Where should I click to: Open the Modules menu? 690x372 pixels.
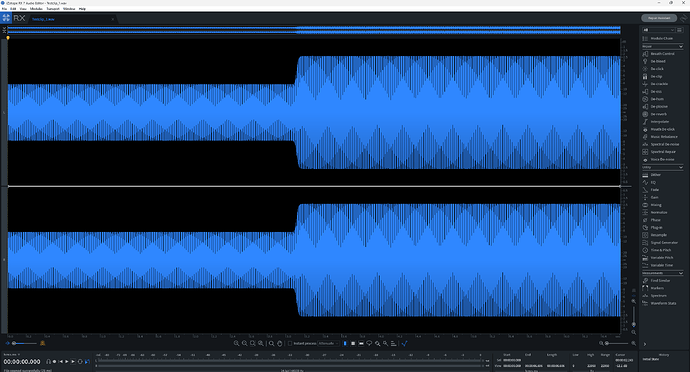36,9
